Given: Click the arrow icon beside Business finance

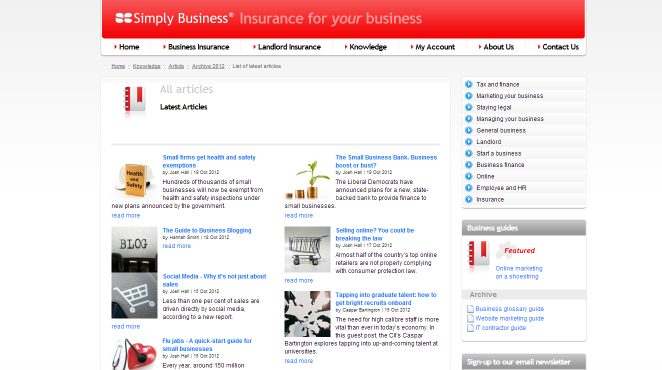Looking at the screenshot, I should 469,165.
